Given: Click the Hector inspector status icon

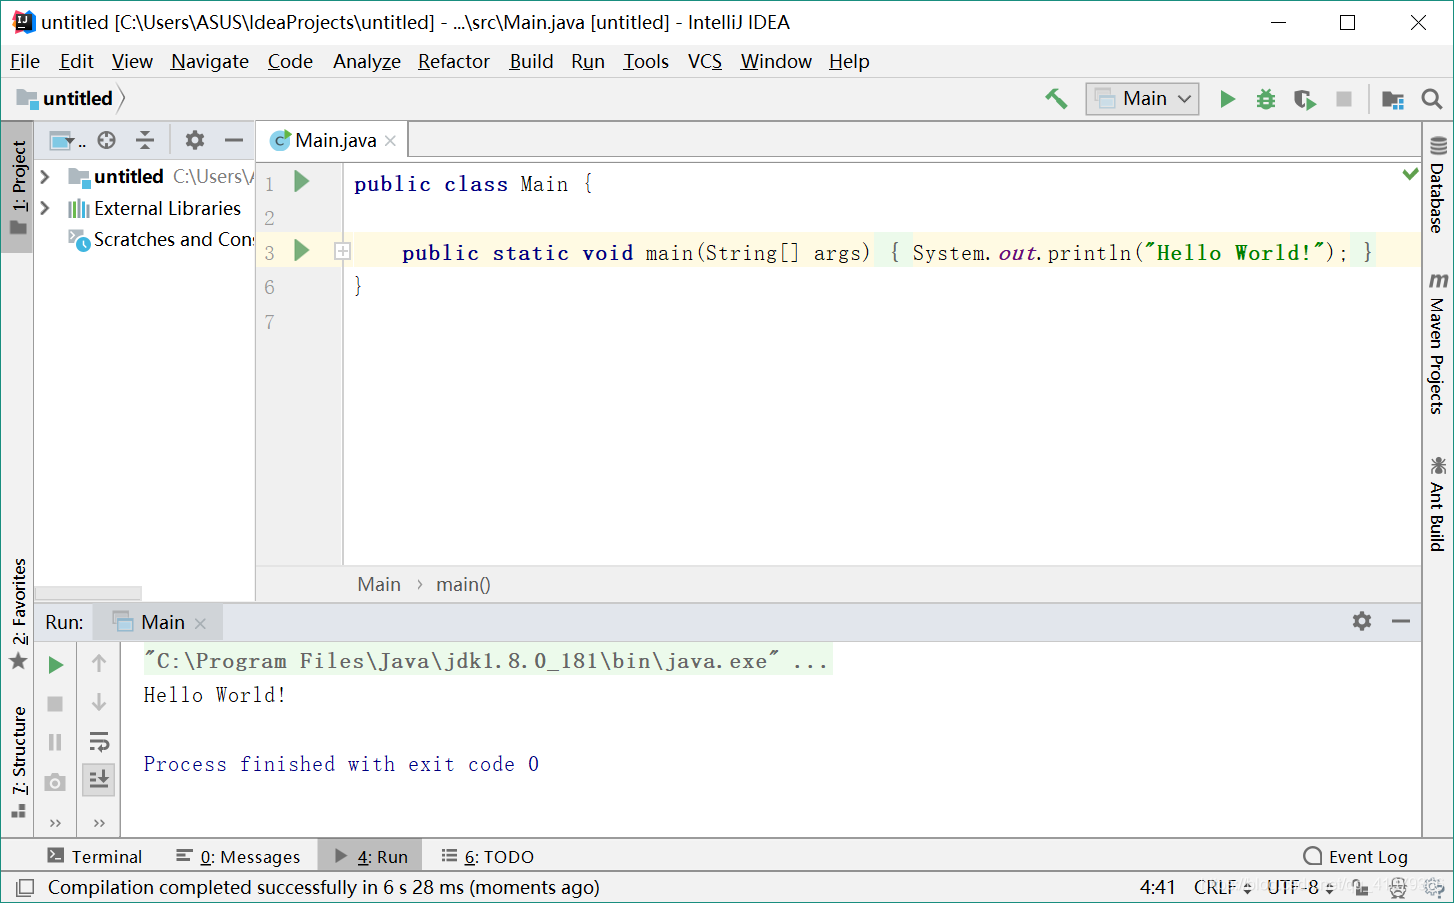Looking at the screenshot, I should coord(1398,887).
